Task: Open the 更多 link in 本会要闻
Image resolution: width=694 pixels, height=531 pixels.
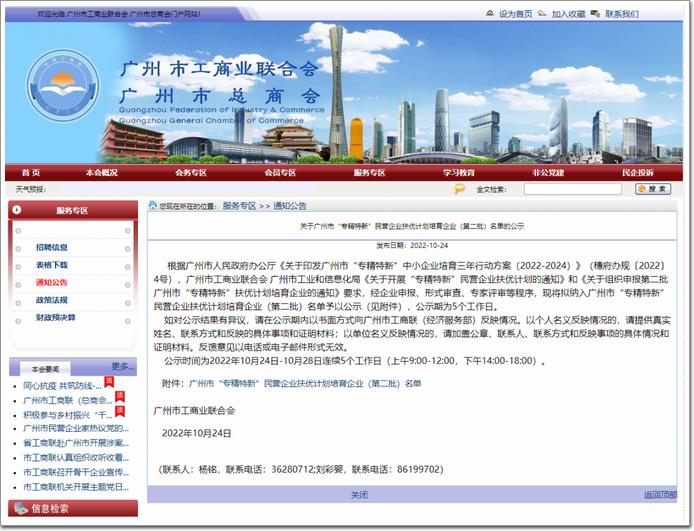Action: pos(122,367)
